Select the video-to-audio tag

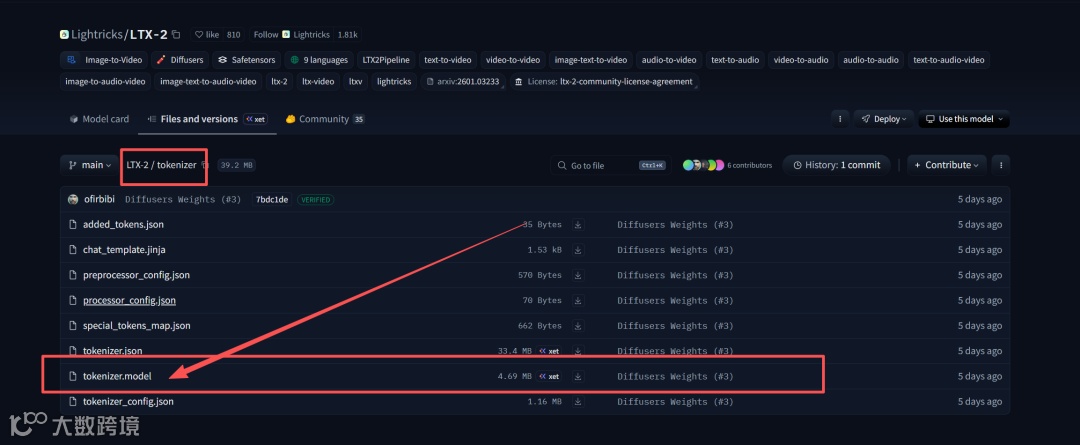pyautogui.click(x=801, y=60)
